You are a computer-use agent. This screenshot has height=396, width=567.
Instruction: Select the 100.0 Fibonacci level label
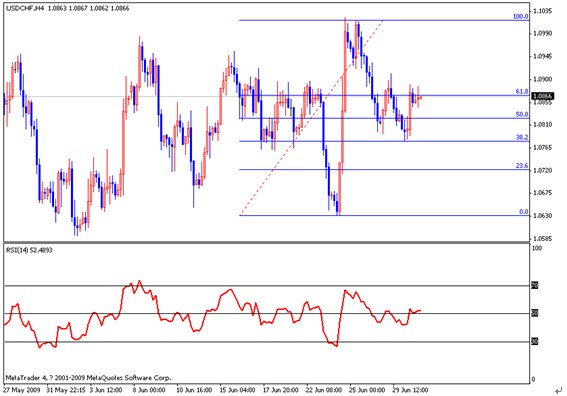(x=520, y=17)
